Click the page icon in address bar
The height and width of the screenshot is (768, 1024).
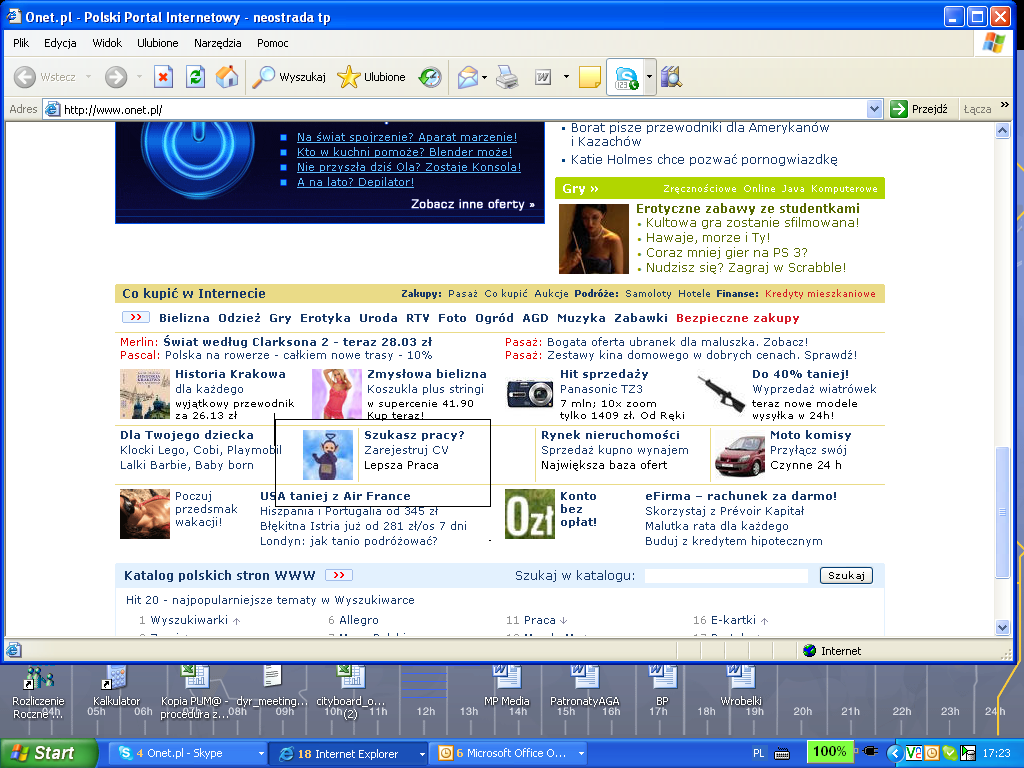(52, 109)
